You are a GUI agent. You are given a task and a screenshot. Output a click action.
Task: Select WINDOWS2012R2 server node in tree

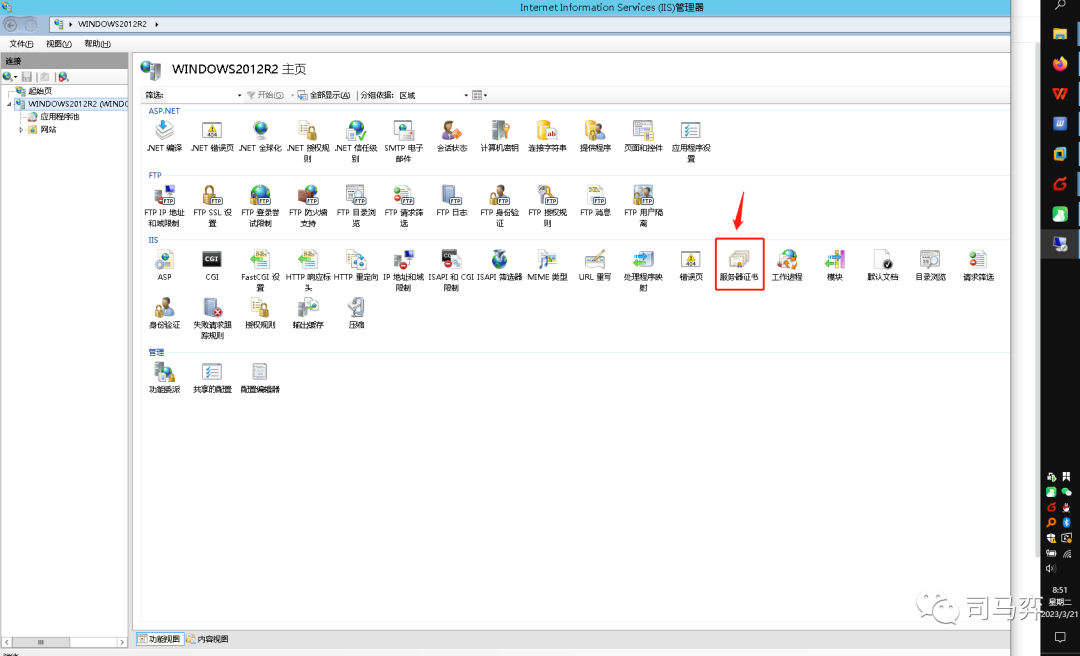click(x=77, y=104)
